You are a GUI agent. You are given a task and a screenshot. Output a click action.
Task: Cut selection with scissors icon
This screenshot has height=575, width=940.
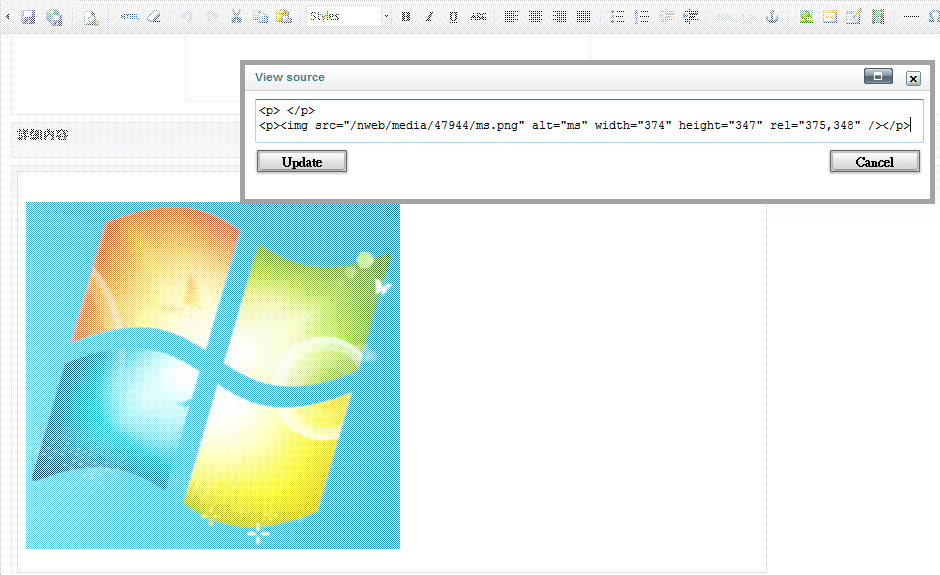point(236,17)
